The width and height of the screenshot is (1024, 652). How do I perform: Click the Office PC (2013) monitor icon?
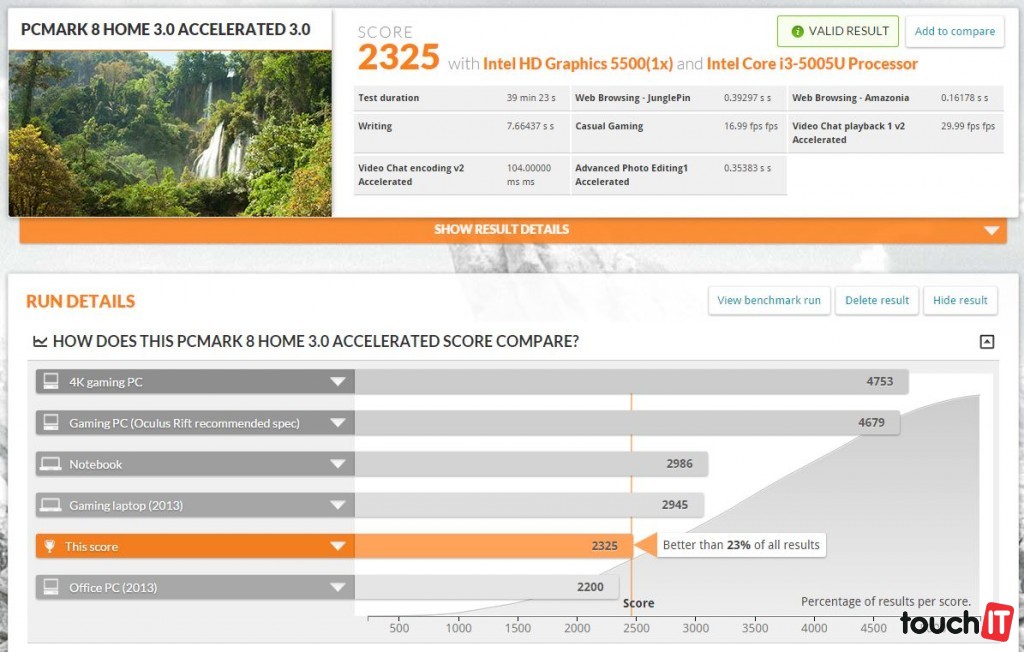coord(50,587)
